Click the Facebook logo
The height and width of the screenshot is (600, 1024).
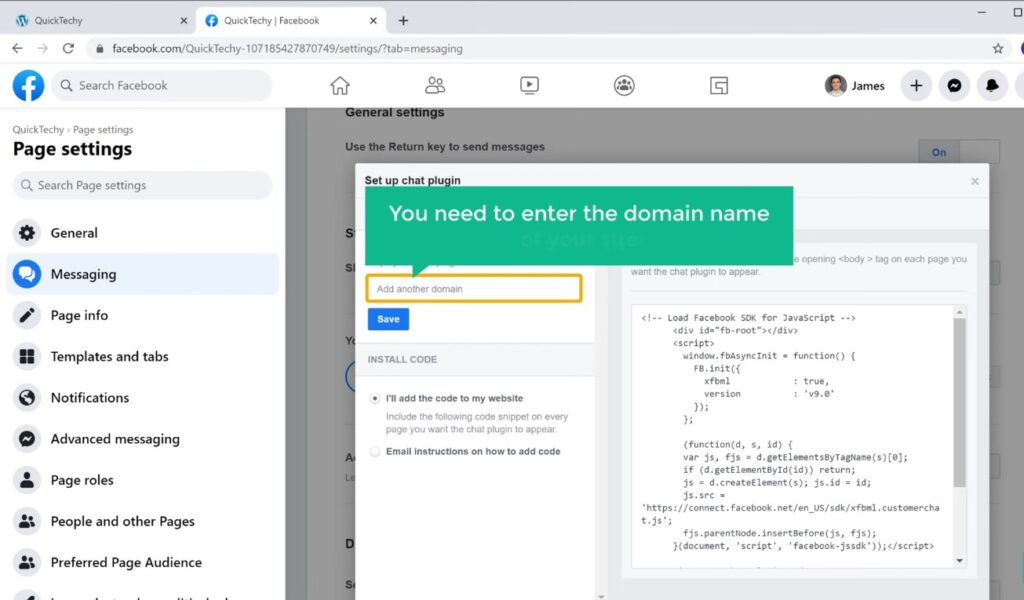[27, 85]
